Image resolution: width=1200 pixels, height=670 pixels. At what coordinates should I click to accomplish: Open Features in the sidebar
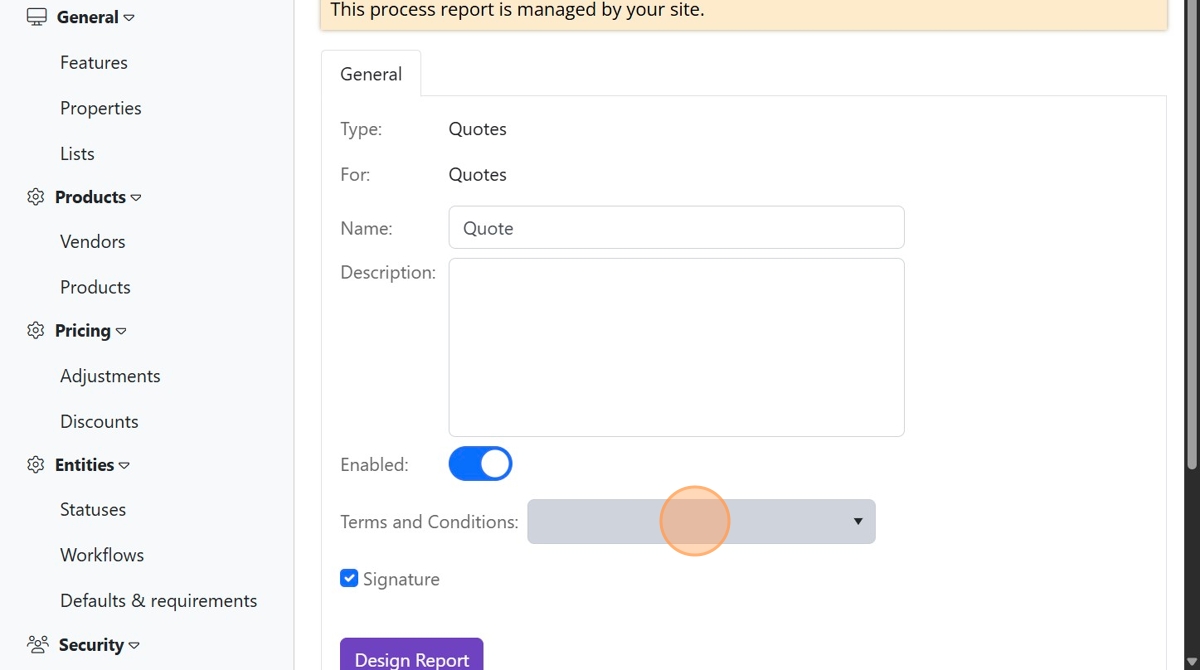click(x=94, y=62)
